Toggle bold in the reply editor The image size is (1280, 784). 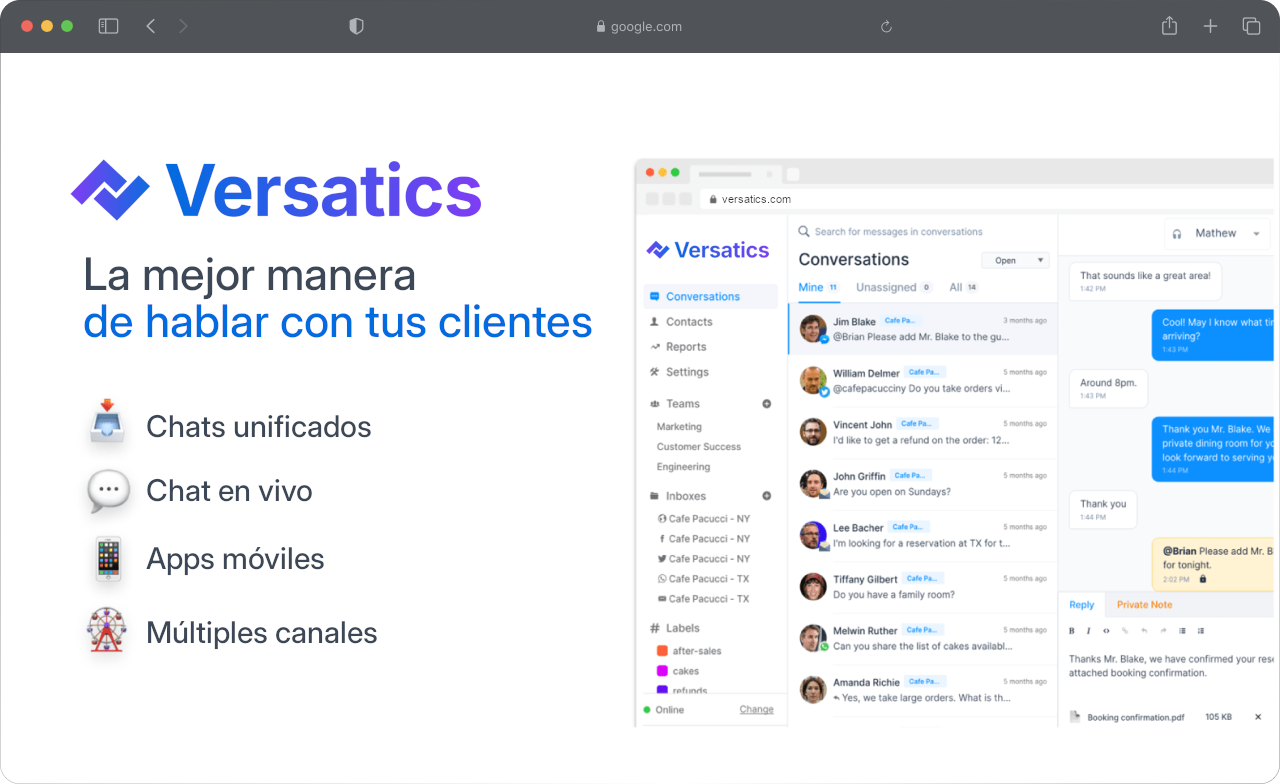coord(1072,631)
